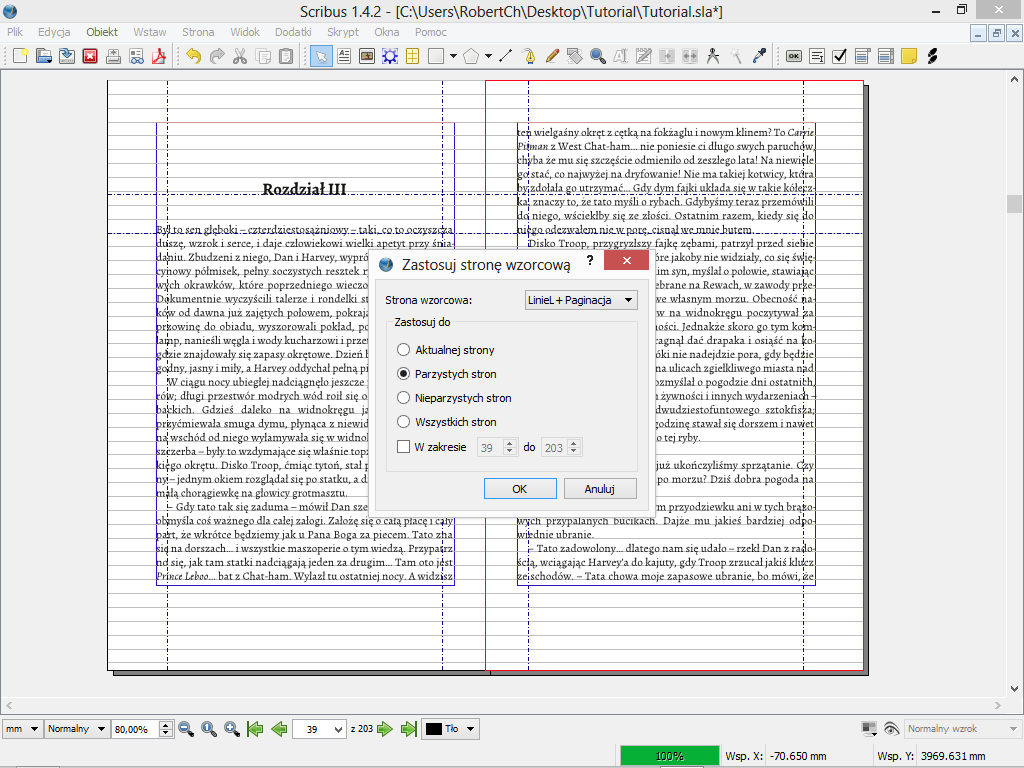
Task: Select the Image Frame tool
Action: (367, 56)
